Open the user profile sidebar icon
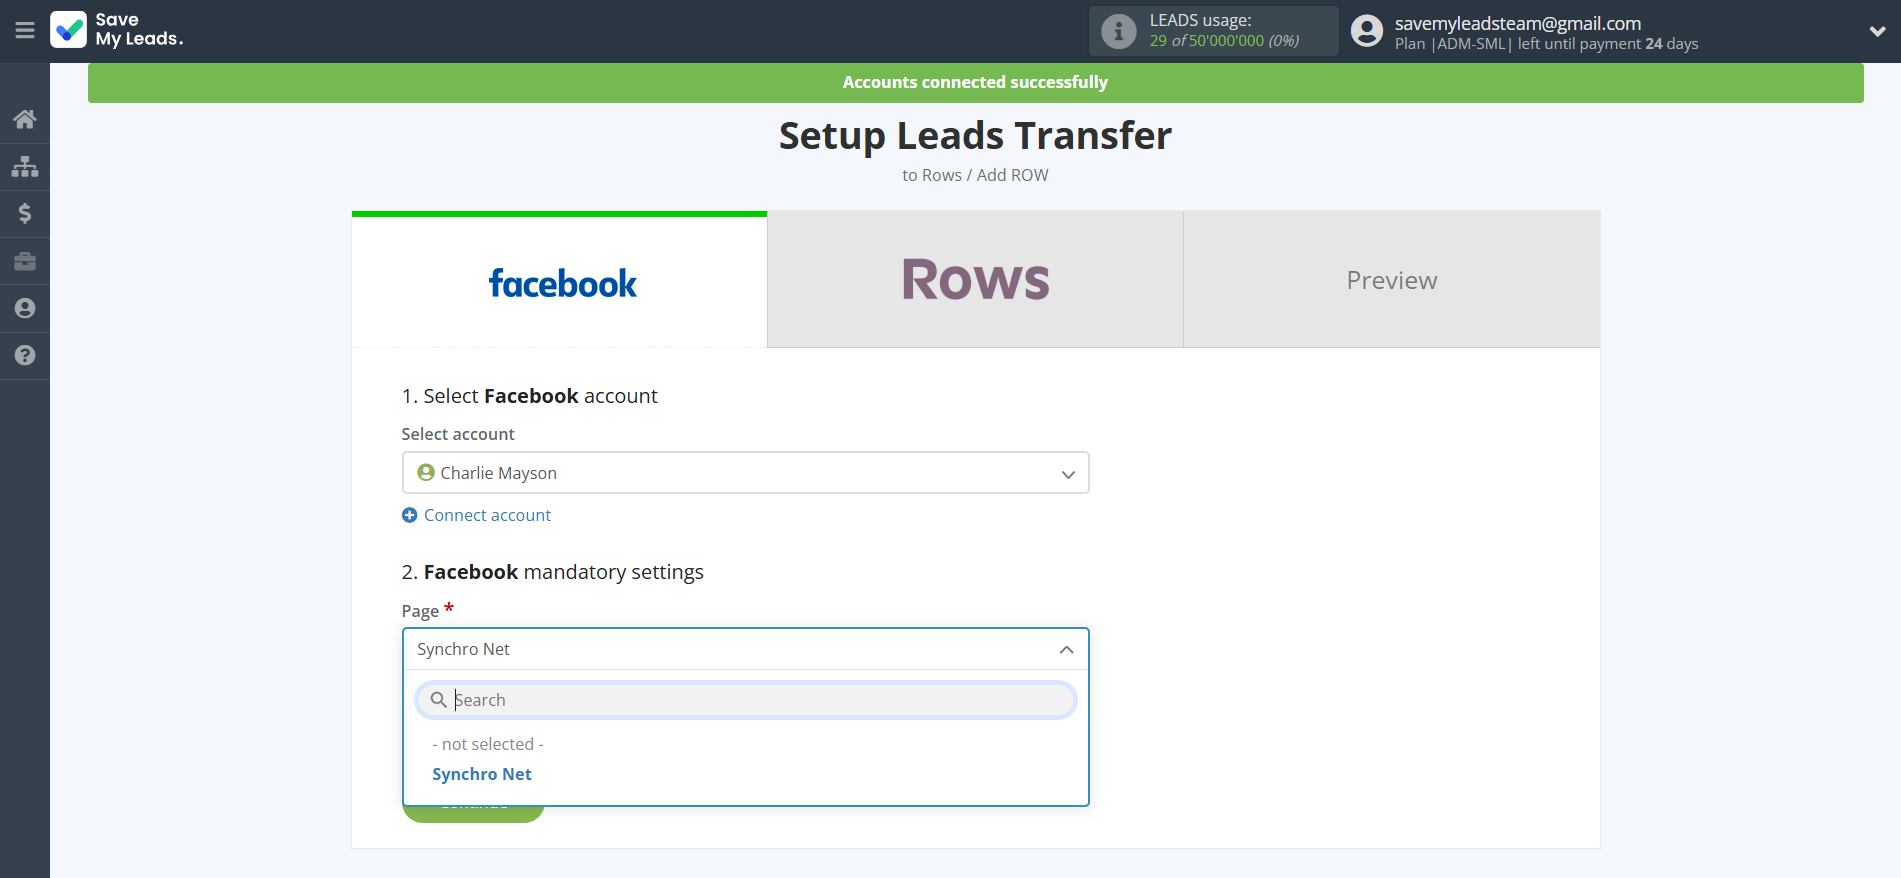 [x=25, y=308]
